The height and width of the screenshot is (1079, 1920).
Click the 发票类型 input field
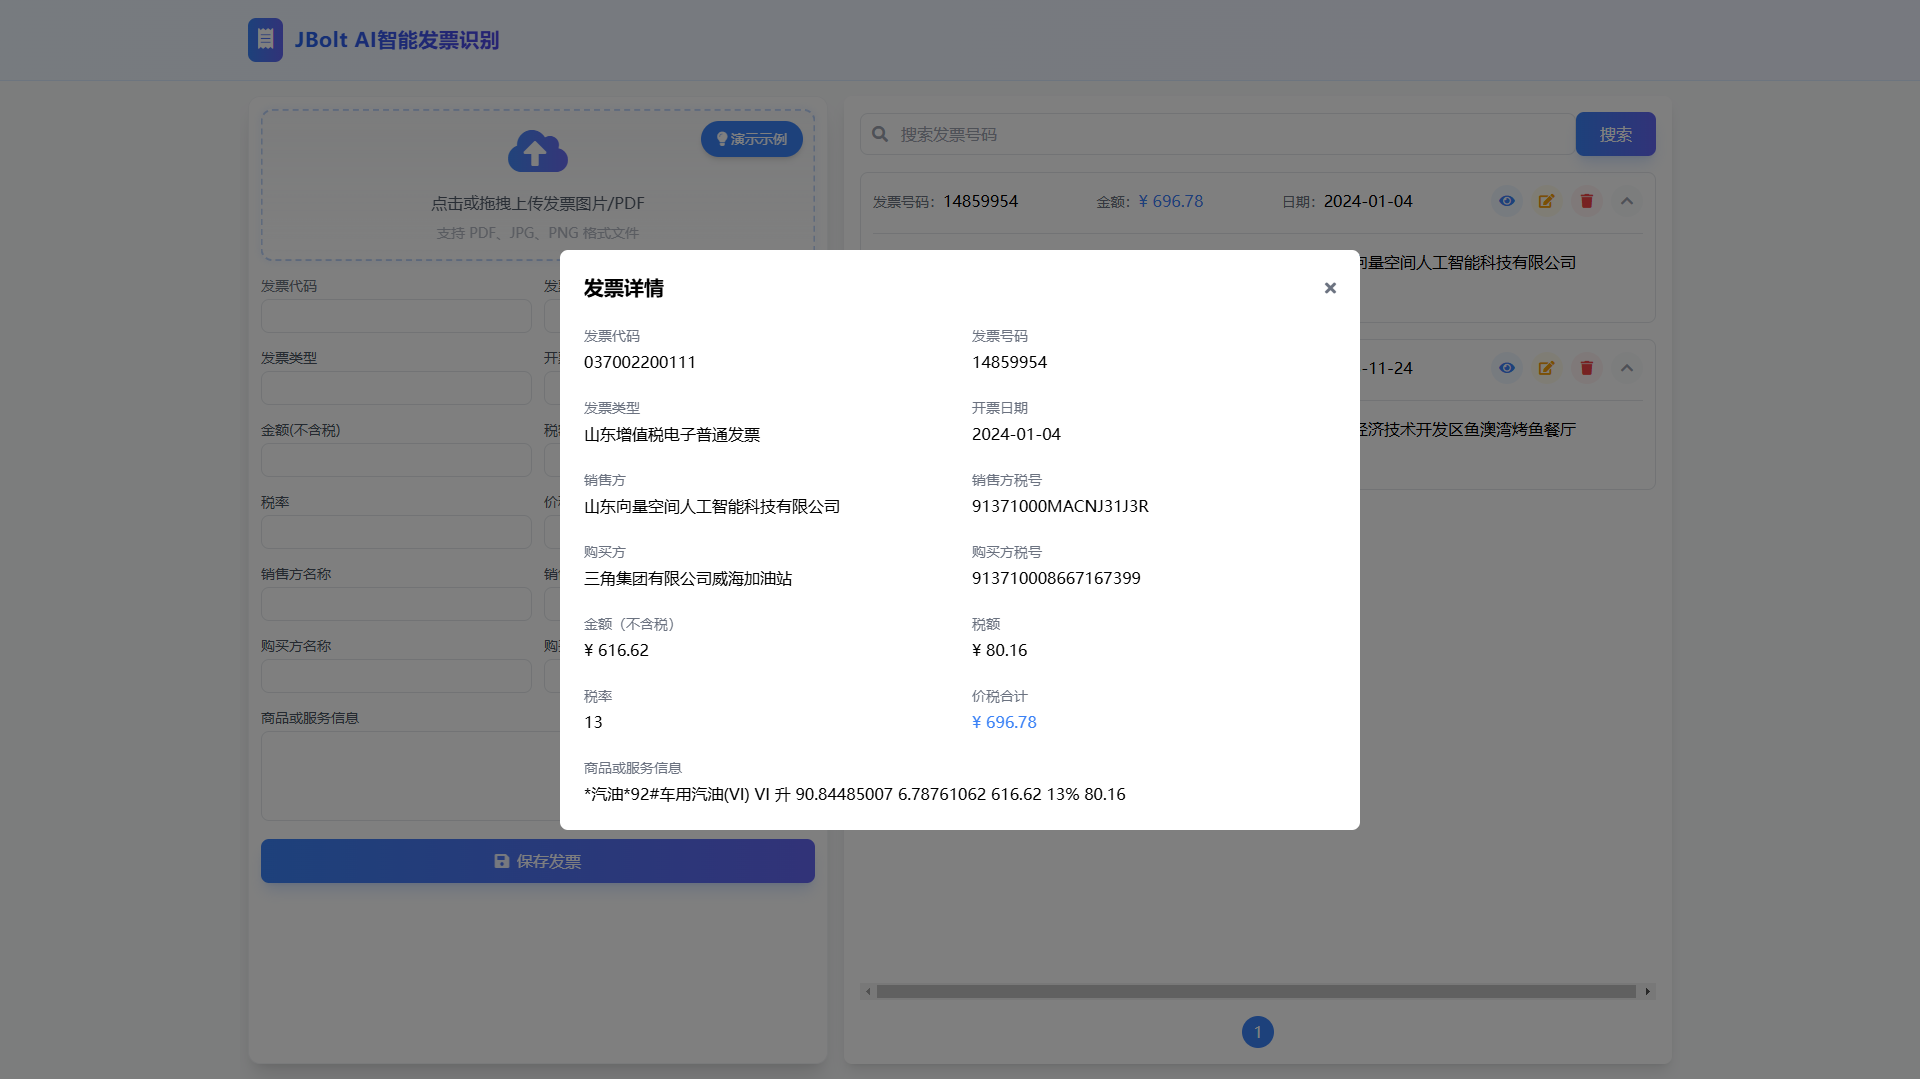point(396,388)
